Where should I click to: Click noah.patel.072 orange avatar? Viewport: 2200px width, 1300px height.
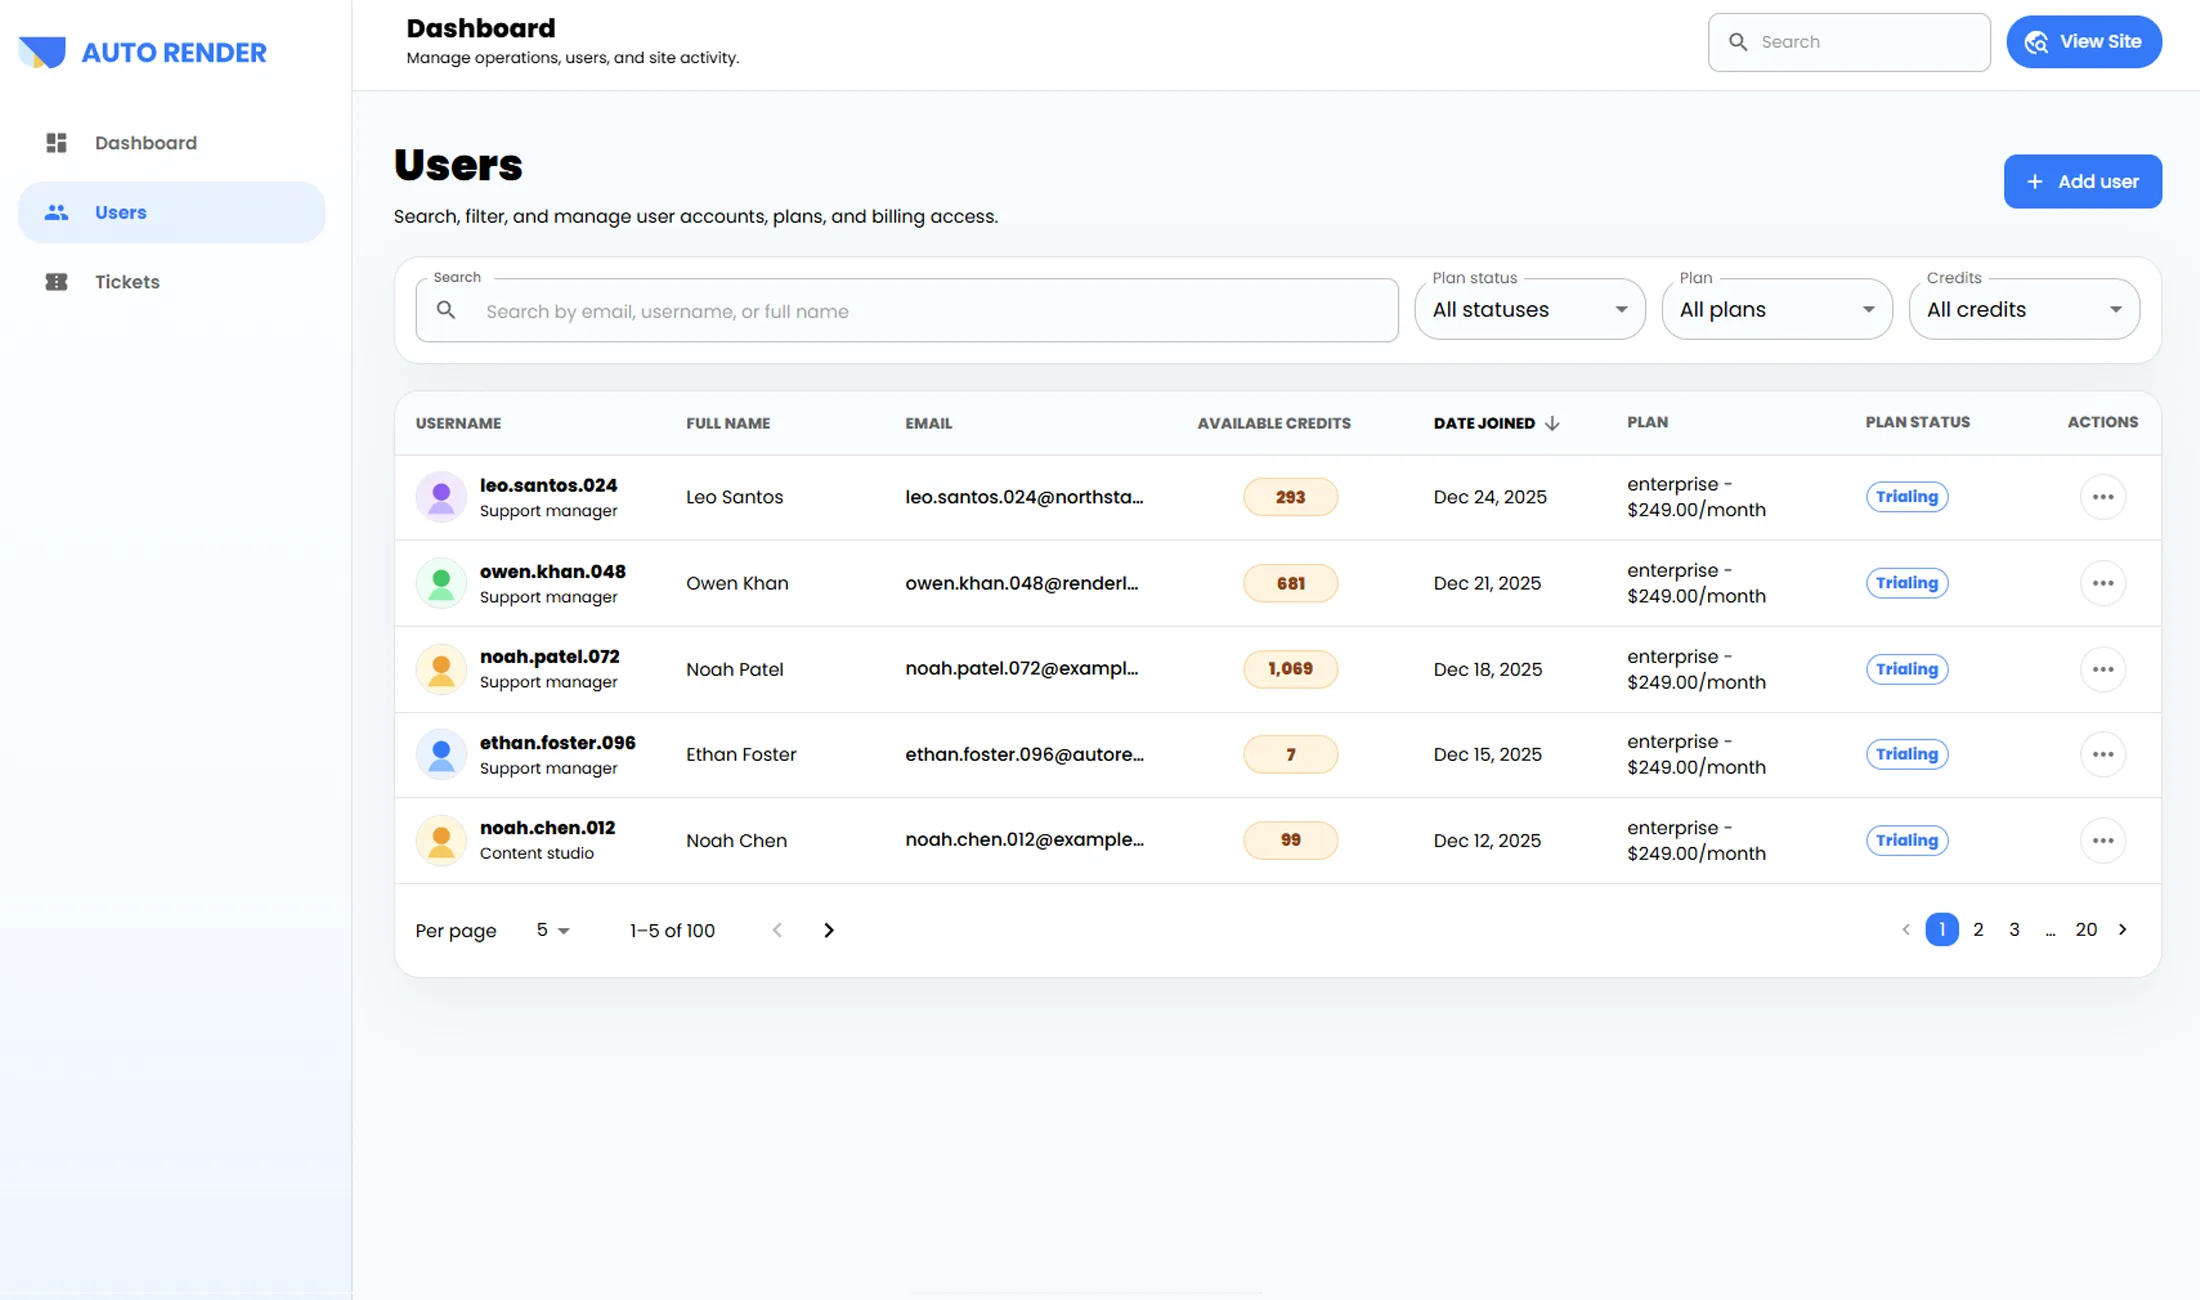[441, 669]
